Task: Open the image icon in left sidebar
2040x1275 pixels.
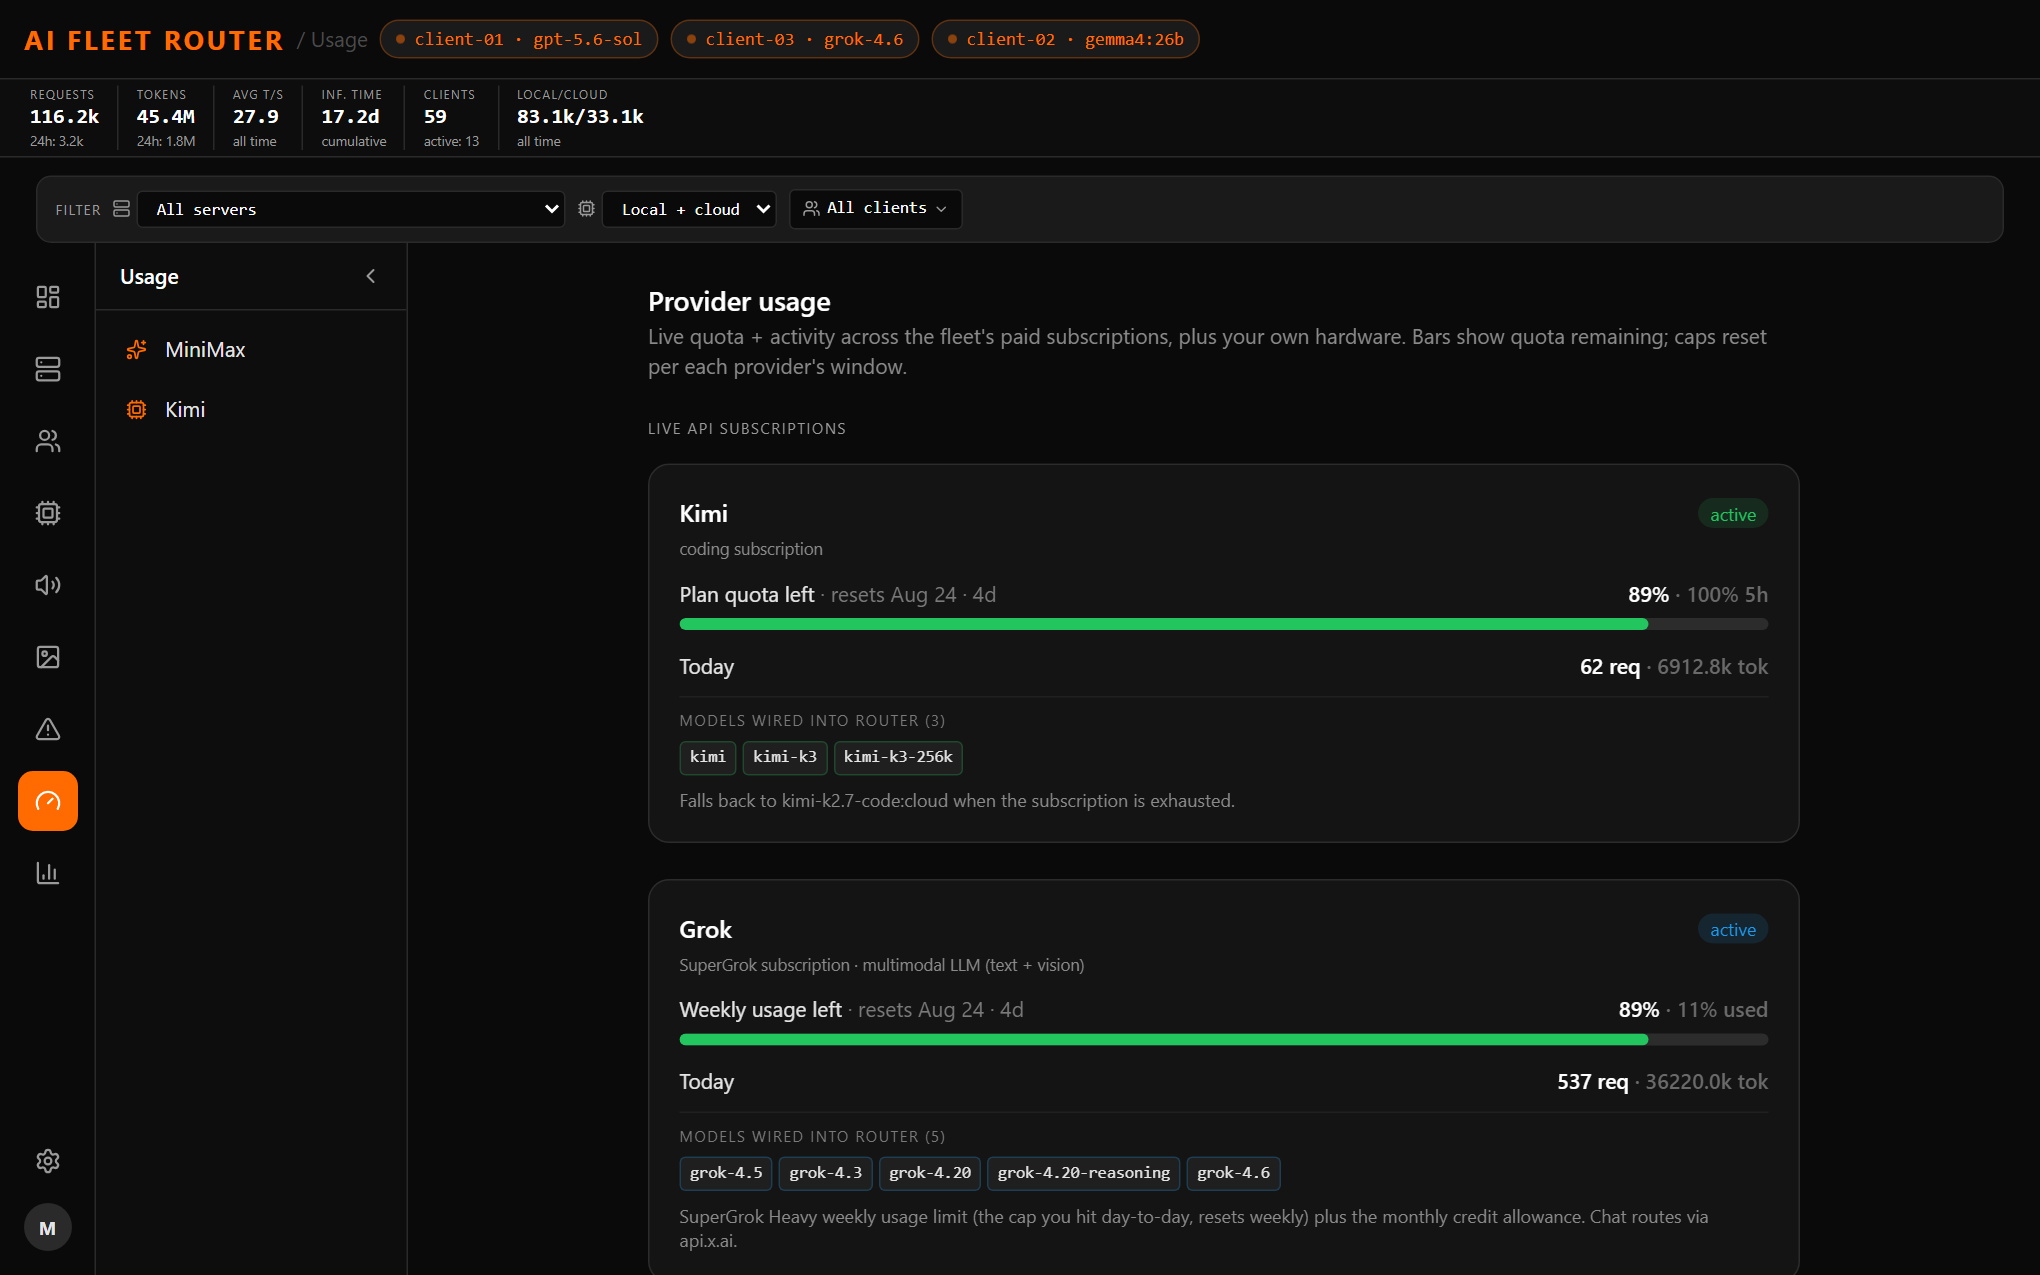Action: [48, 657]
